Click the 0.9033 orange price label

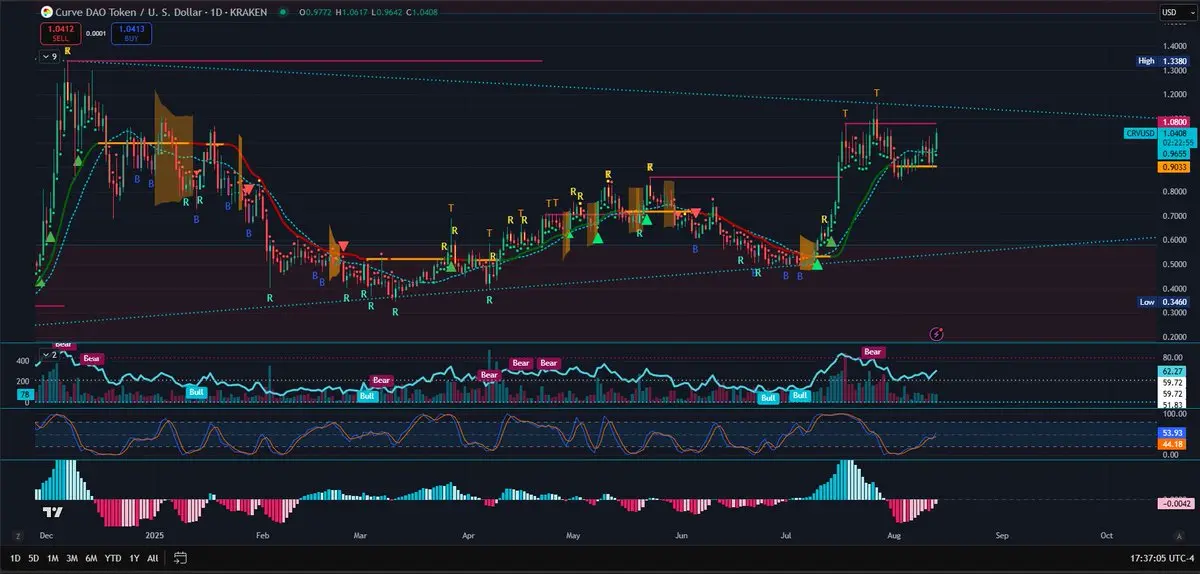1173,167
